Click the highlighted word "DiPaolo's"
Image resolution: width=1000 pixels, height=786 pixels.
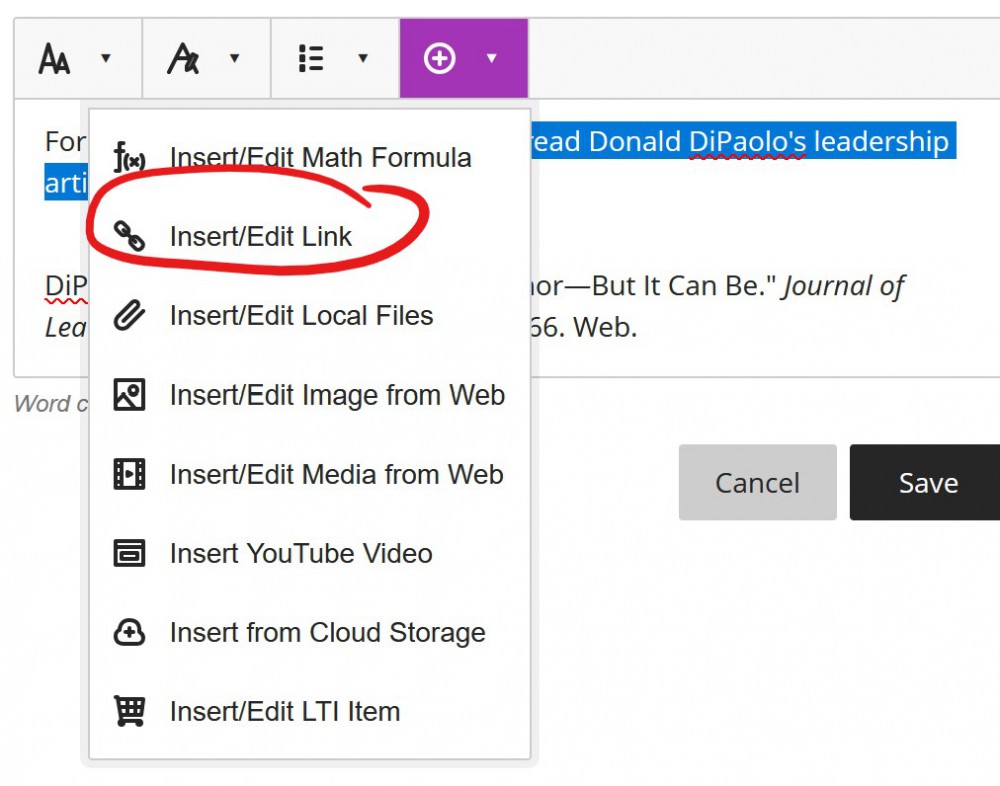point(747,142)
